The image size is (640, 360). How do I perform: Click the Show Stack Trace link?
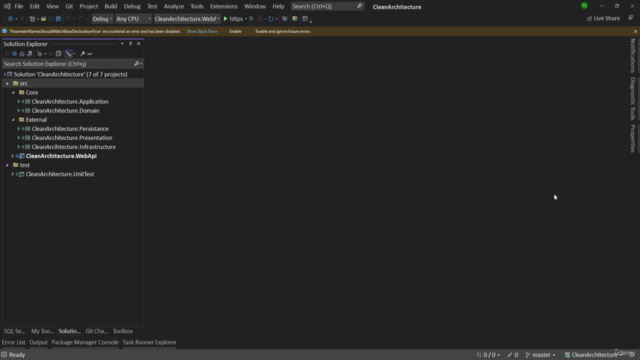tap(202, 31)
